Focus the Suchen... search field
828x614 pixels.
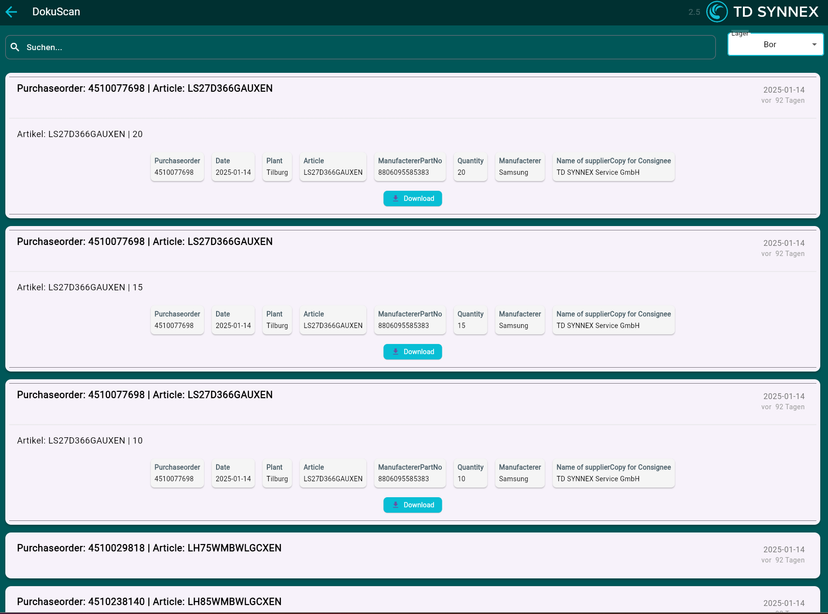360,47
